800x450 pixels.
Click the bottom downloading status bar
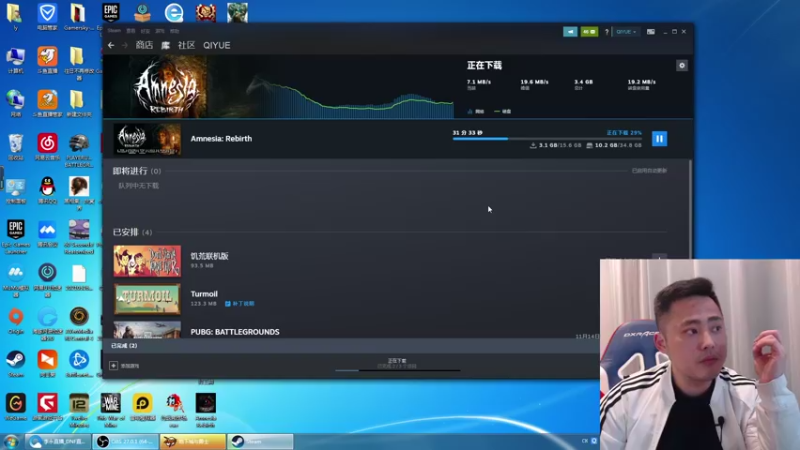tap(397, 364)
